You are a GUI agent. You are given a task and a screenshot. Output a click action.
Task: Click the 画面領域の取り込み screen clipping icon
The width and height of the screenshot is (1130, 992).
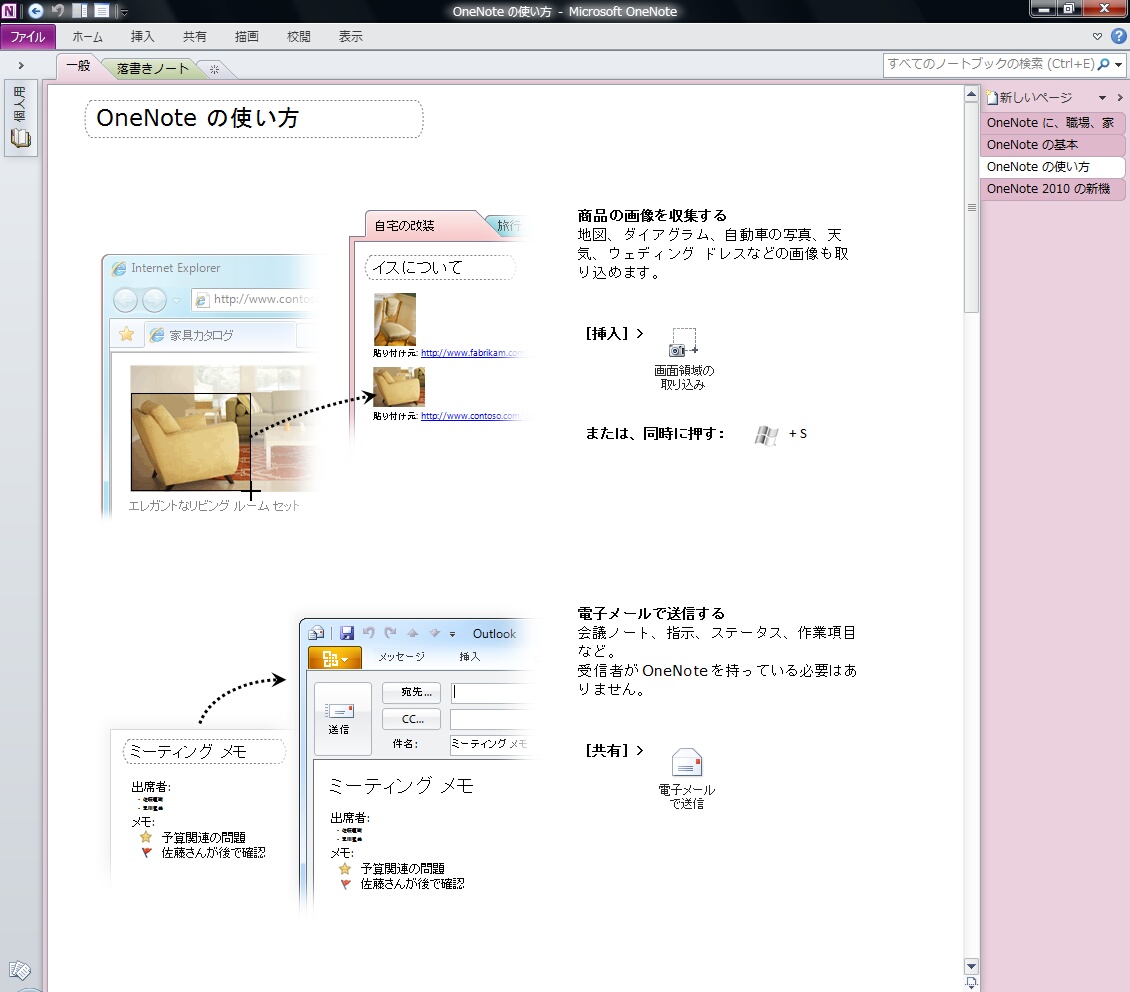(683, 342)
